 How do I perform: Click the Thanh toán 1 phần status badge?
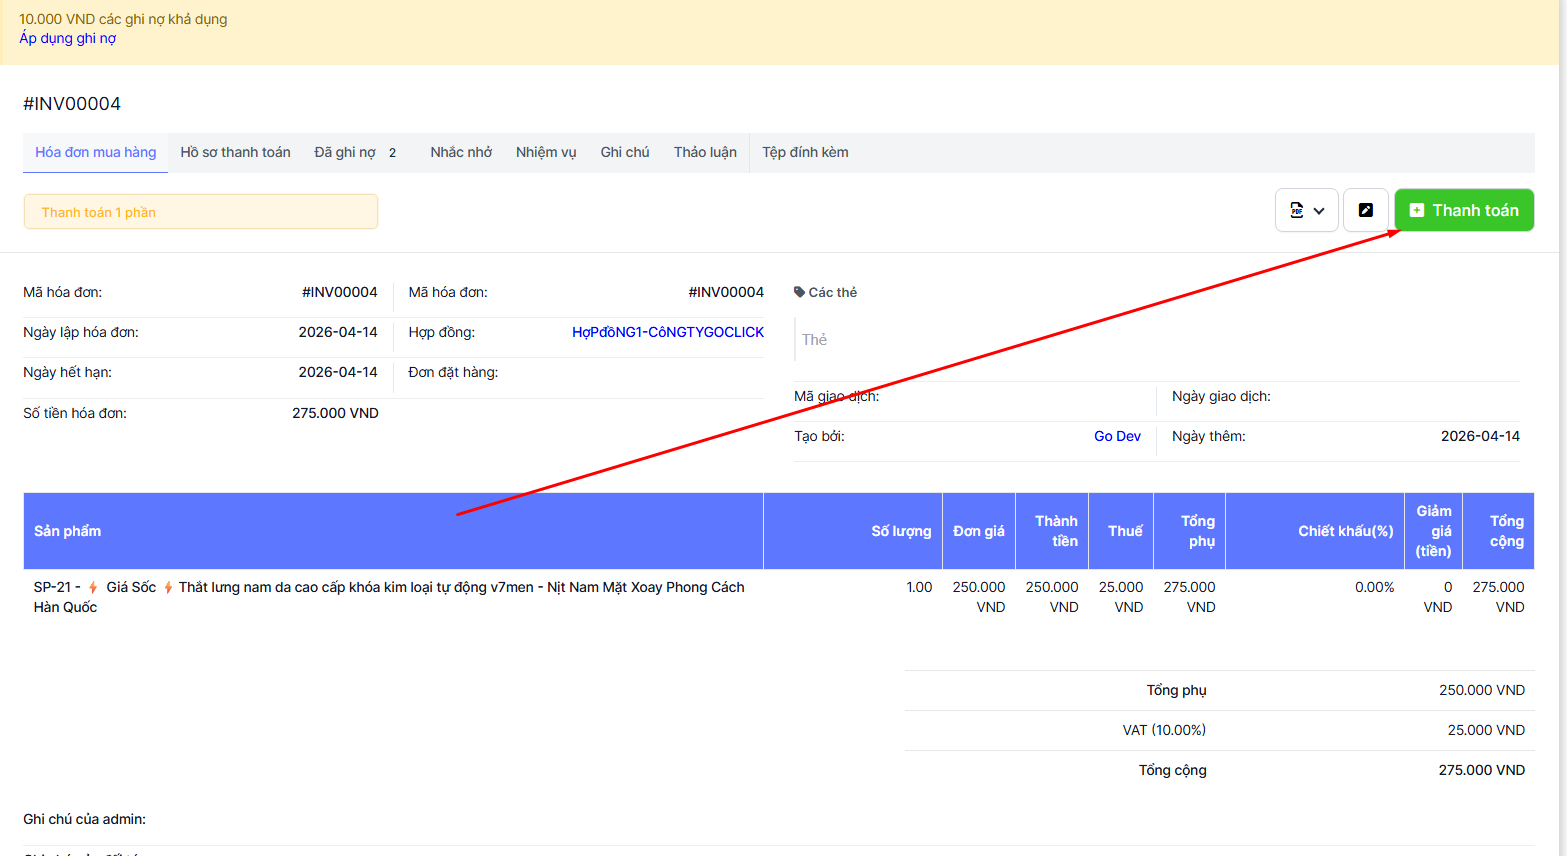tap(200, 212)
